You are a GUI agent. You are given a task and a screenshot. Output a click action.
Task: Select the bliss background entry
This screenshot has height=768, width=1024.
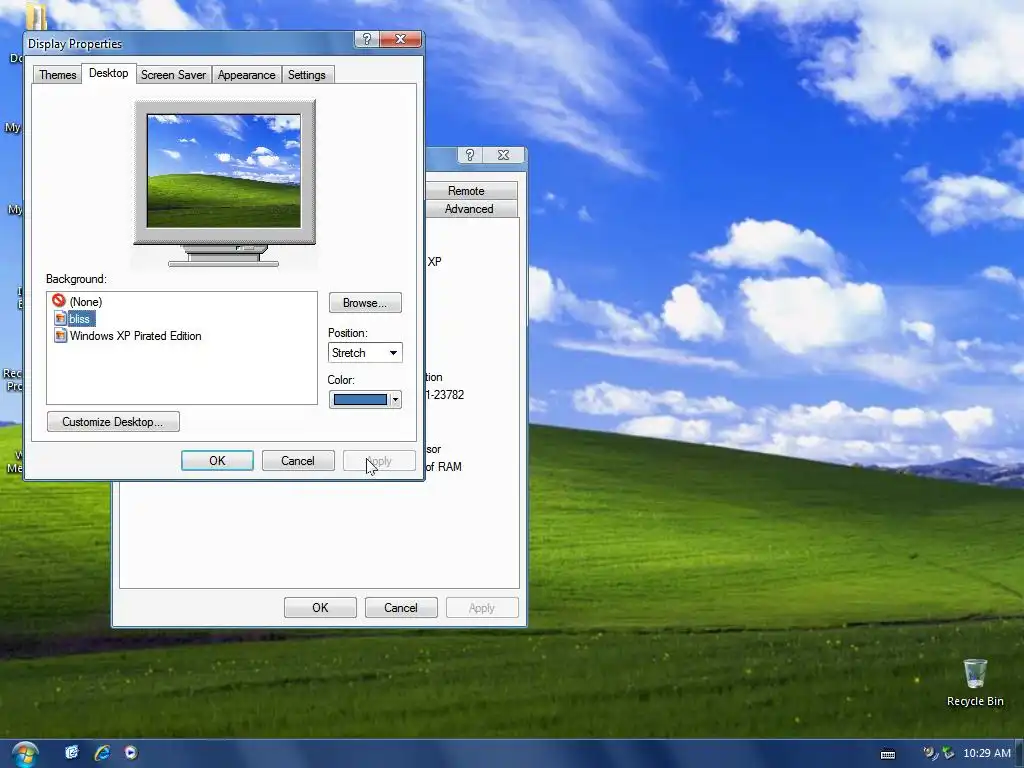(79, 319)
